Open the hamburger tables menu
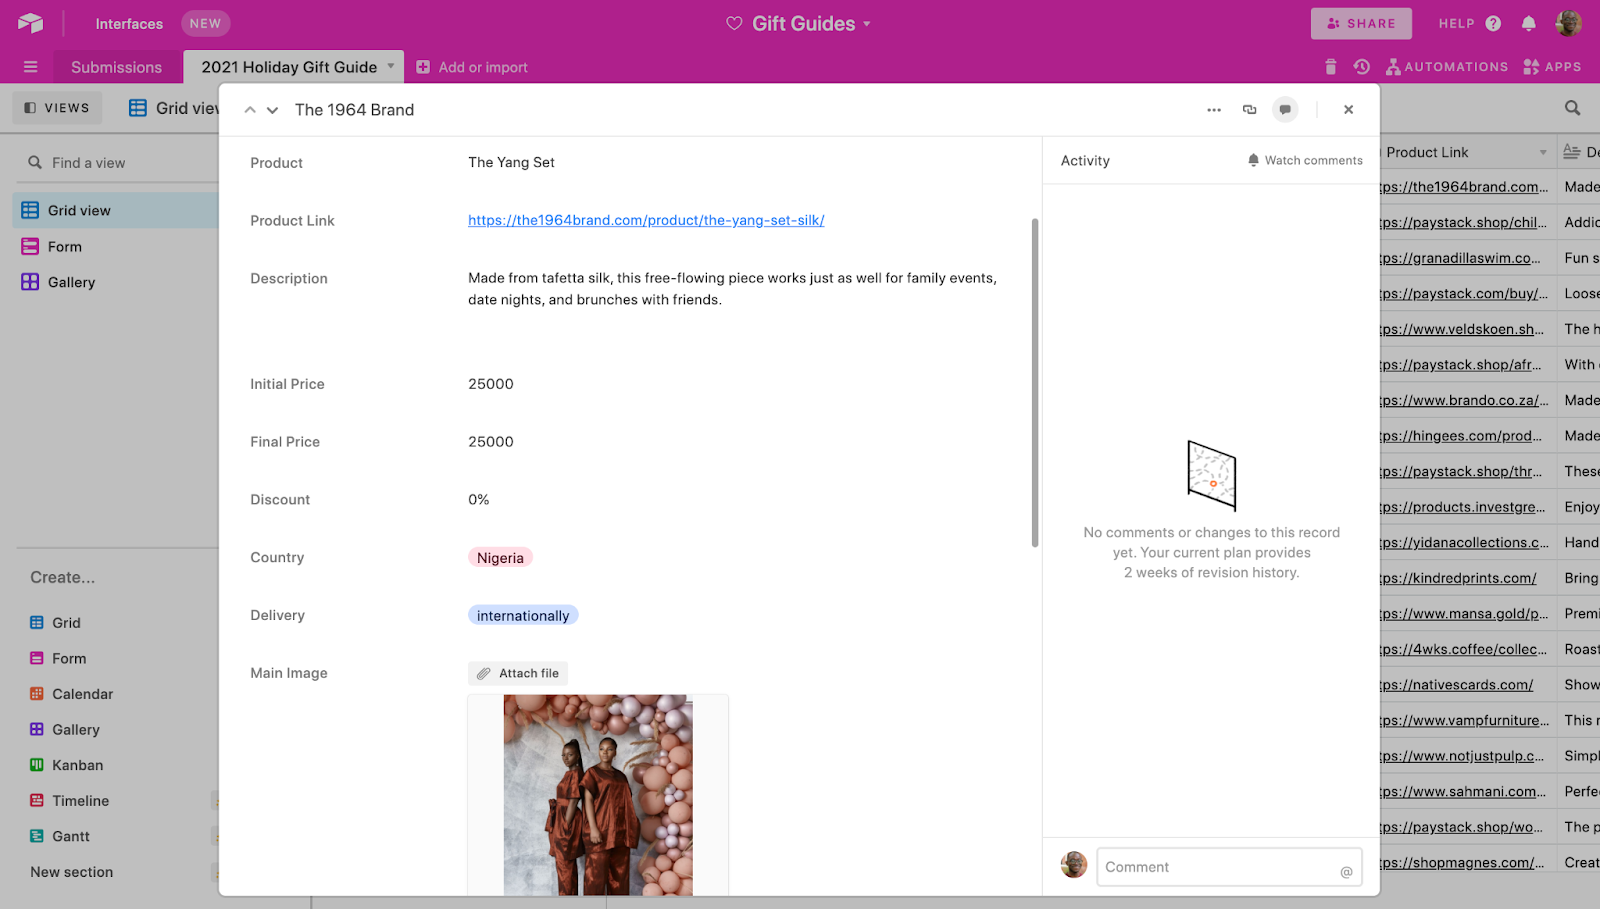This screenshot has width=1600, height=909. click(30, 67)
